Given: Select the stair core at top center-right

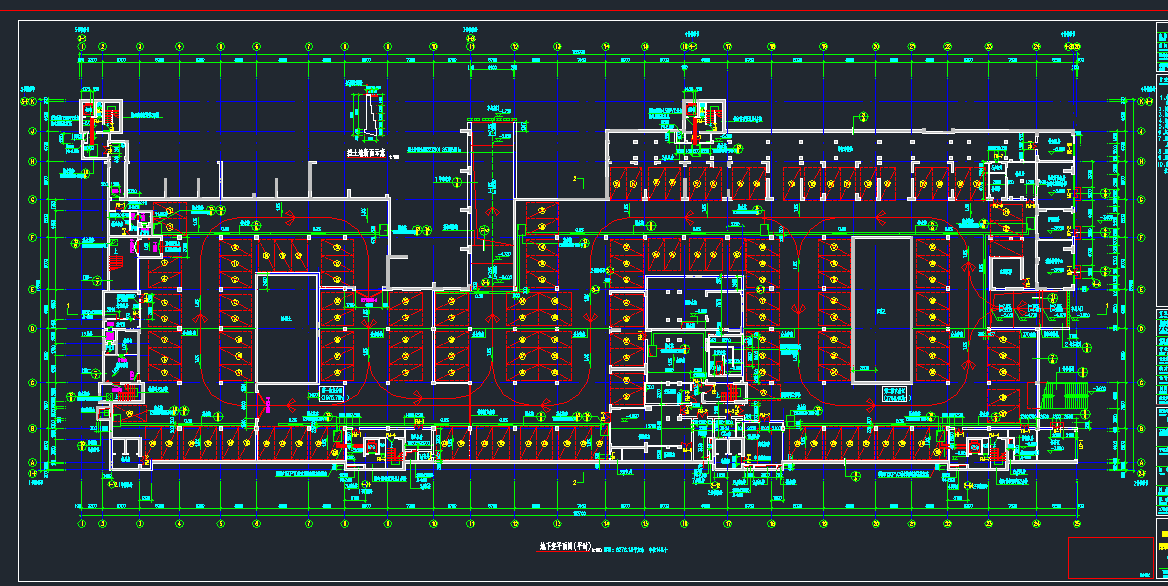Looking at the screenshot, I should [x=697, y=118].
